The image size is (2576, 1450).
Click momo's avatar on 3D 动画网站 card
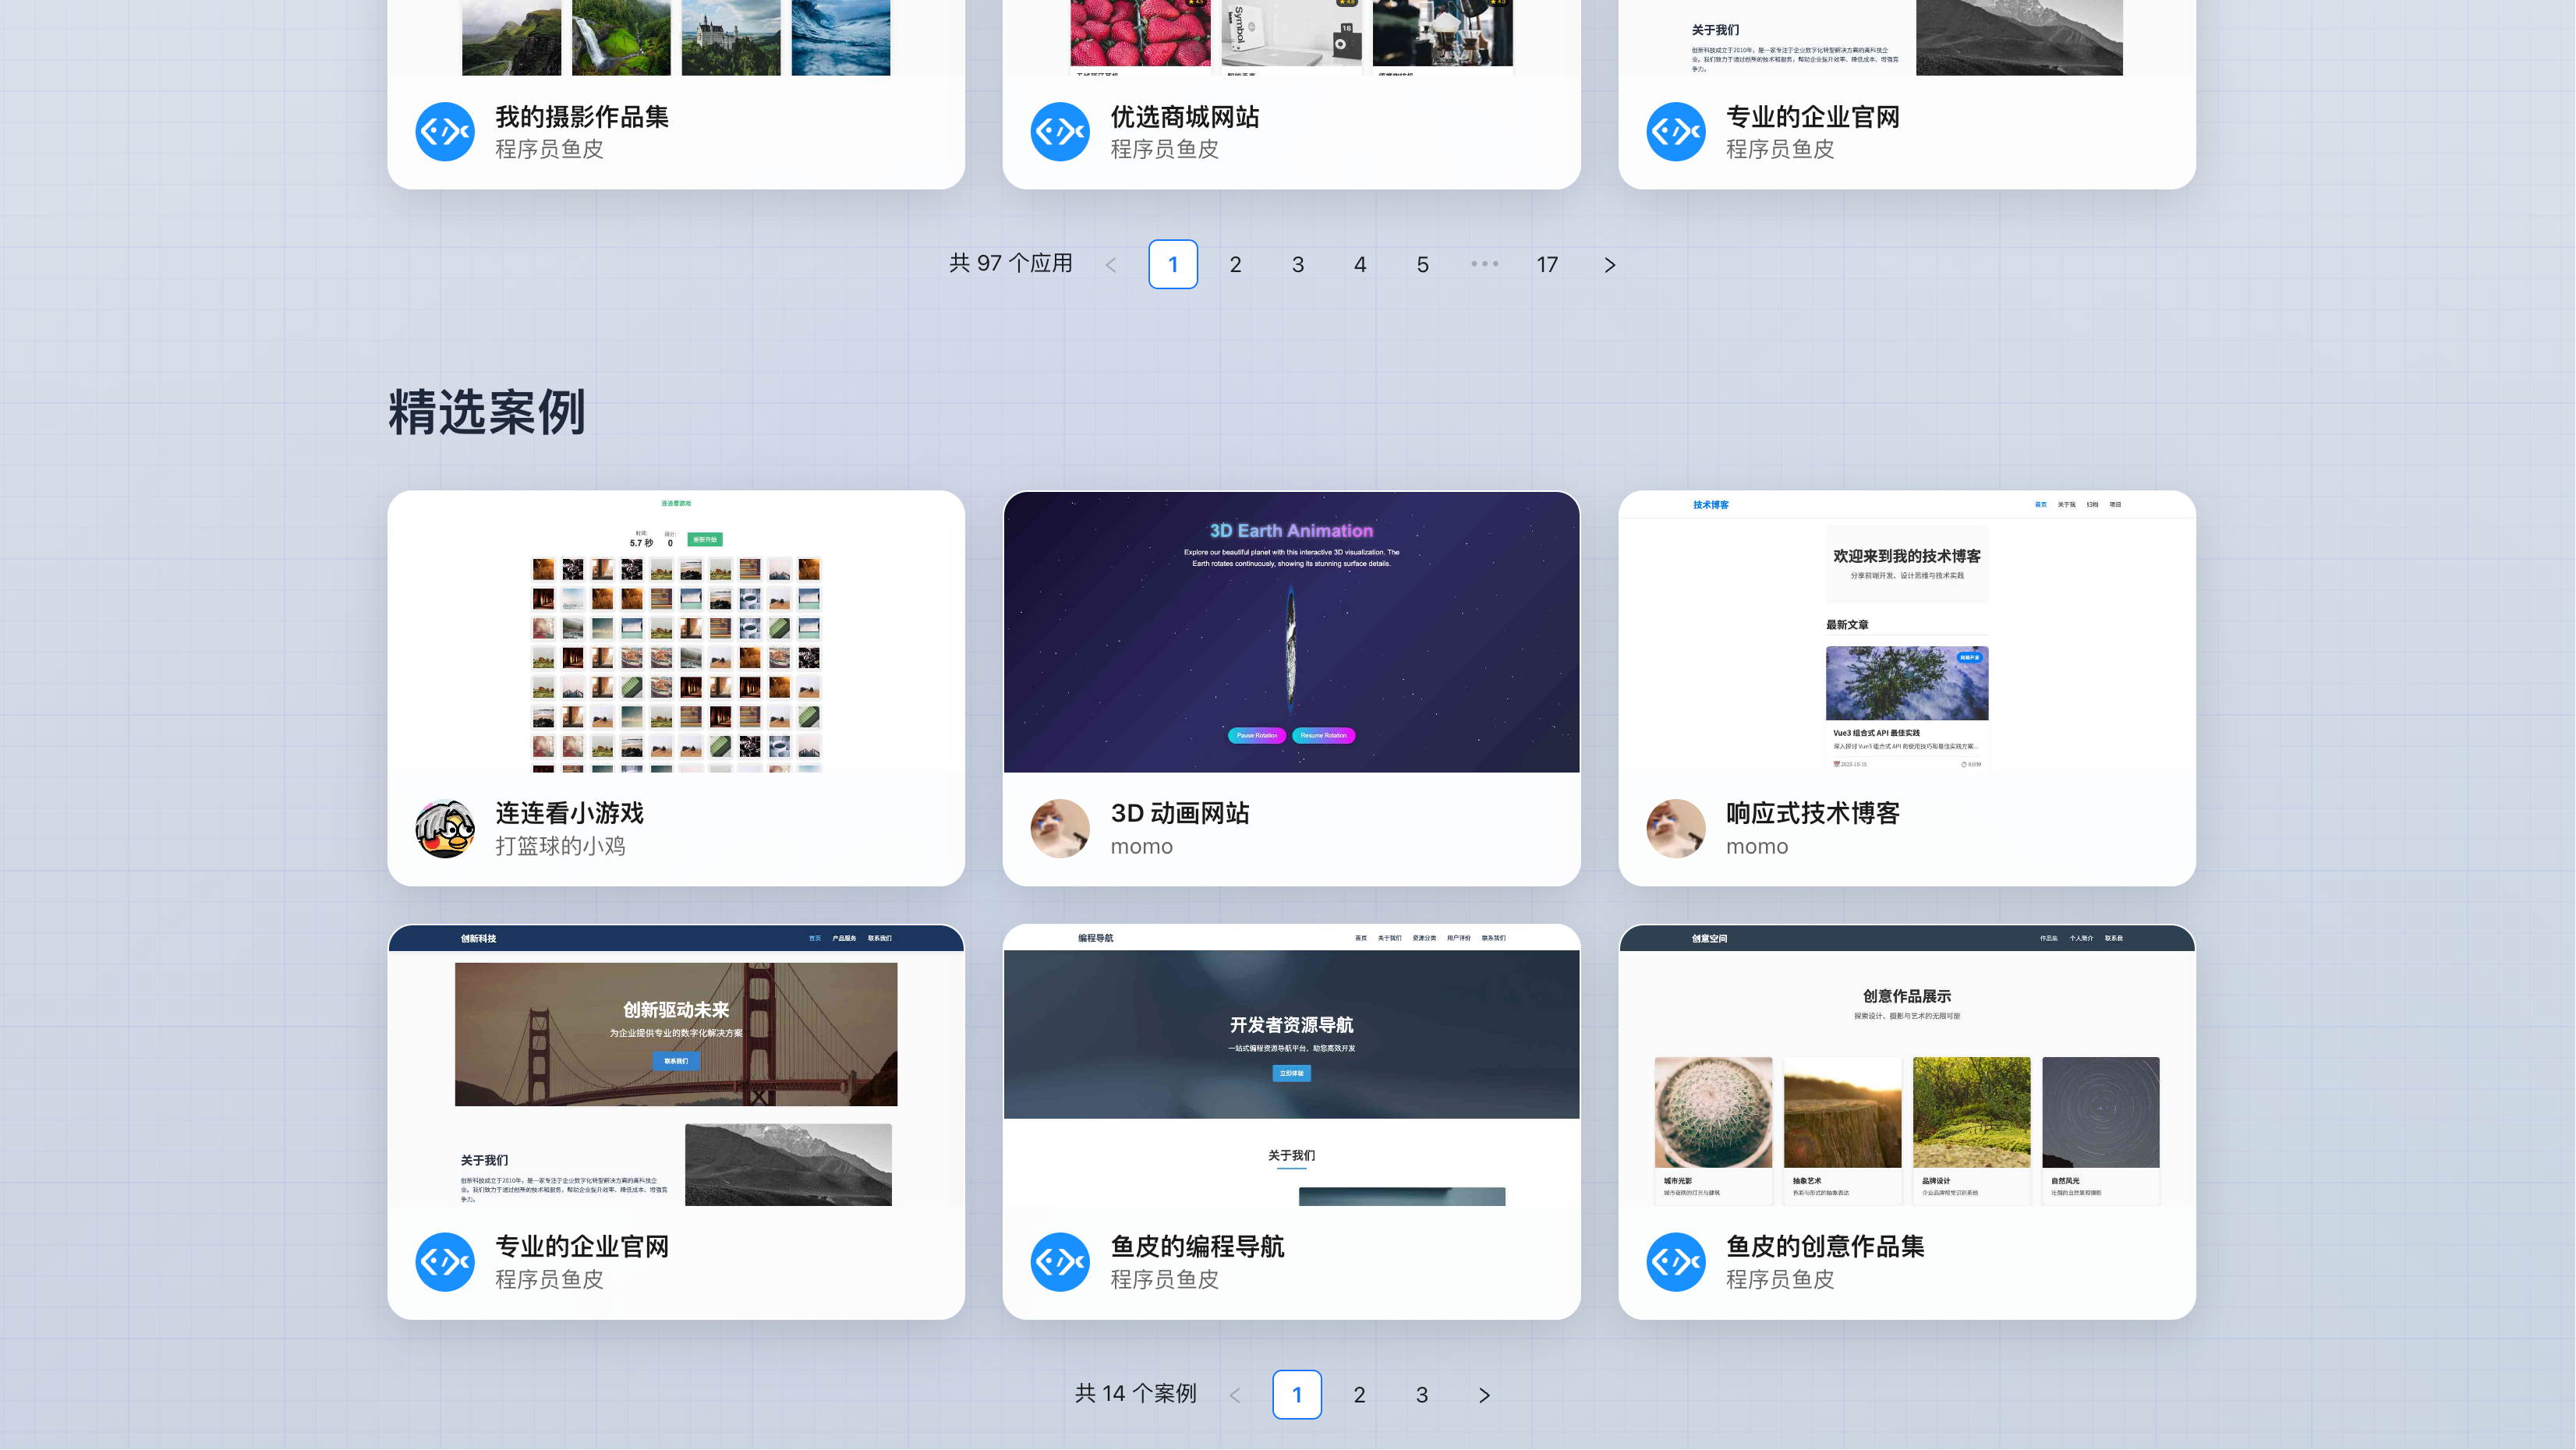(x=1060, y=828)
